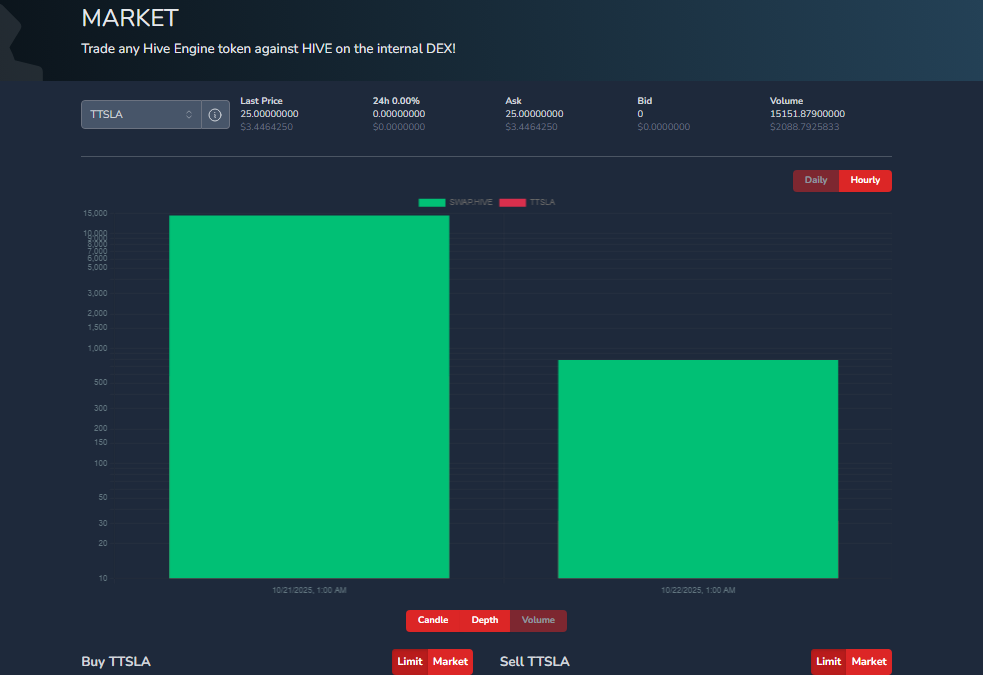Choose Limit order under Buy TTSLA
This screenshot has width=983, height=675.
coord(410,661)
